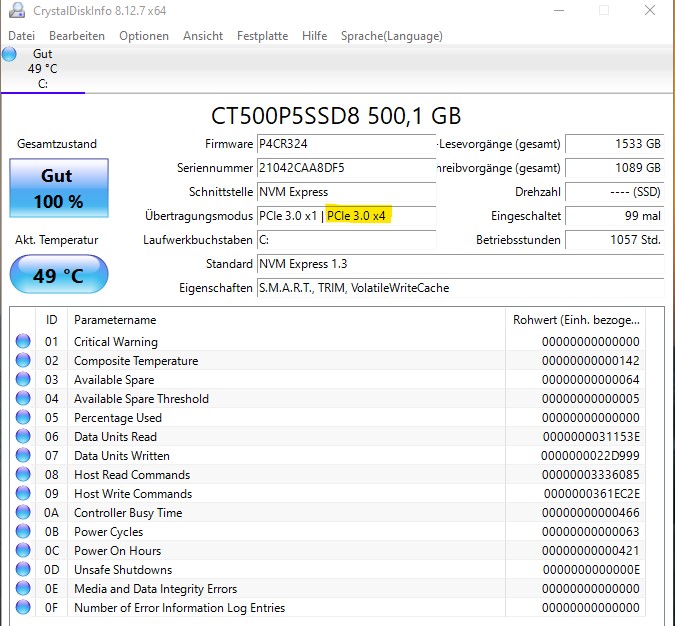Click status orb of Power Cycles row
This screenshot has width=675, height=626.
[x=23, y=531]
